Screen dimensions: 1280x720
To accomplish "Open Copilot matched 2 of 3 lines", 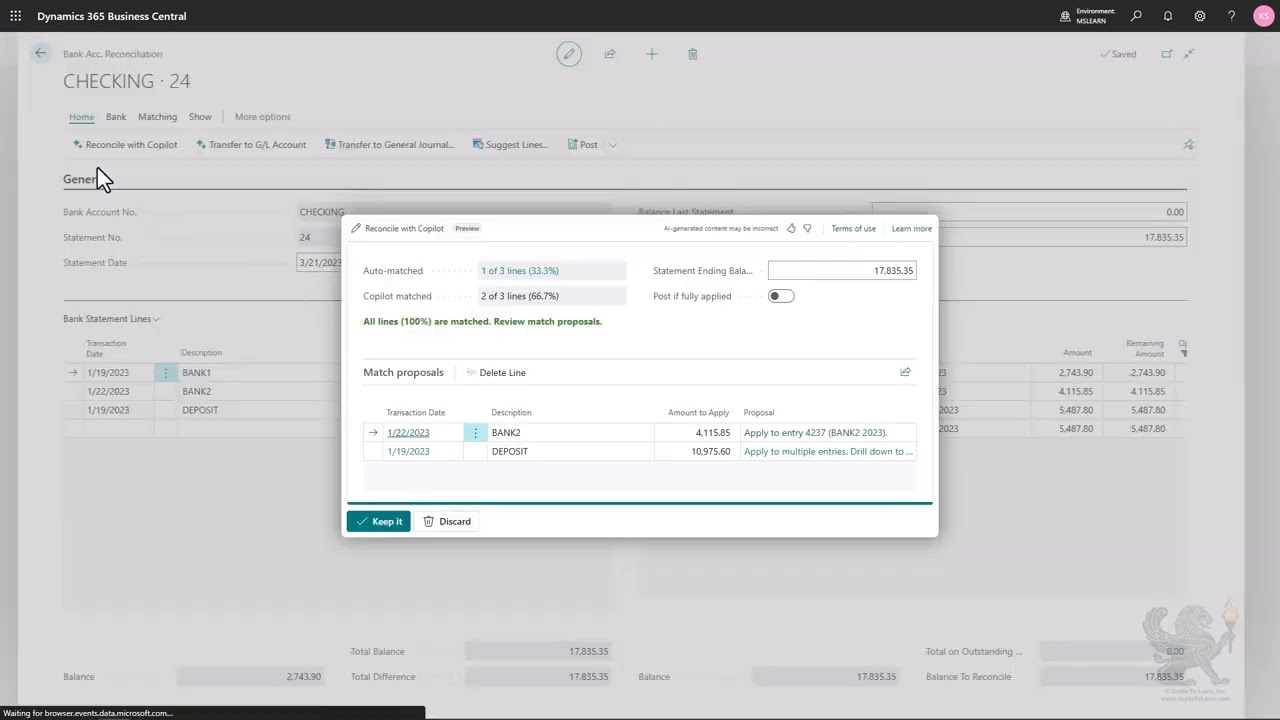I will click(x=519, y=296).
